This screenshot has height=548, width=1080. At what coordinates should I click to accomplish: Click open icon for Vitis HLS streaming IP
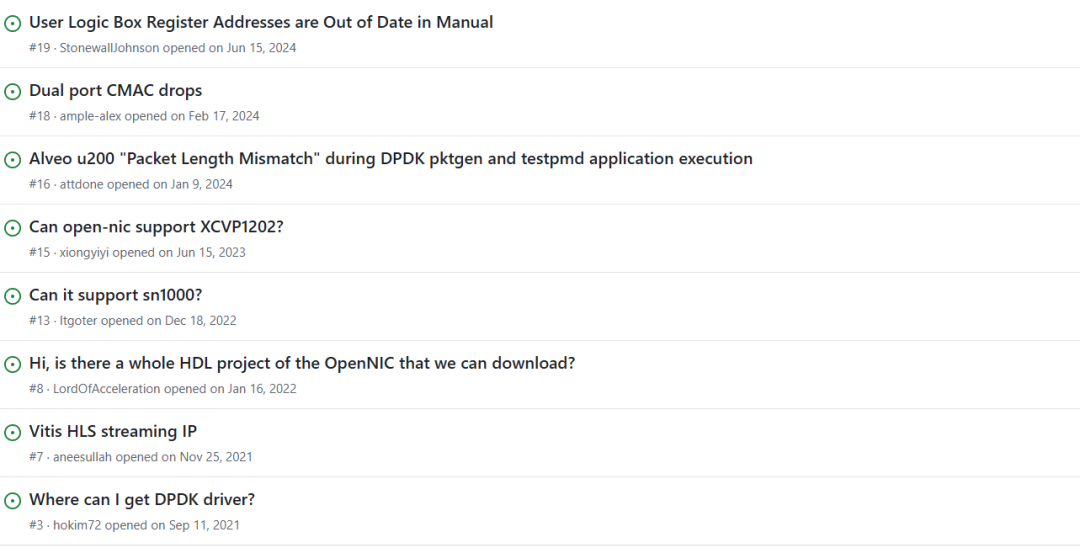[x=12, y=432]
